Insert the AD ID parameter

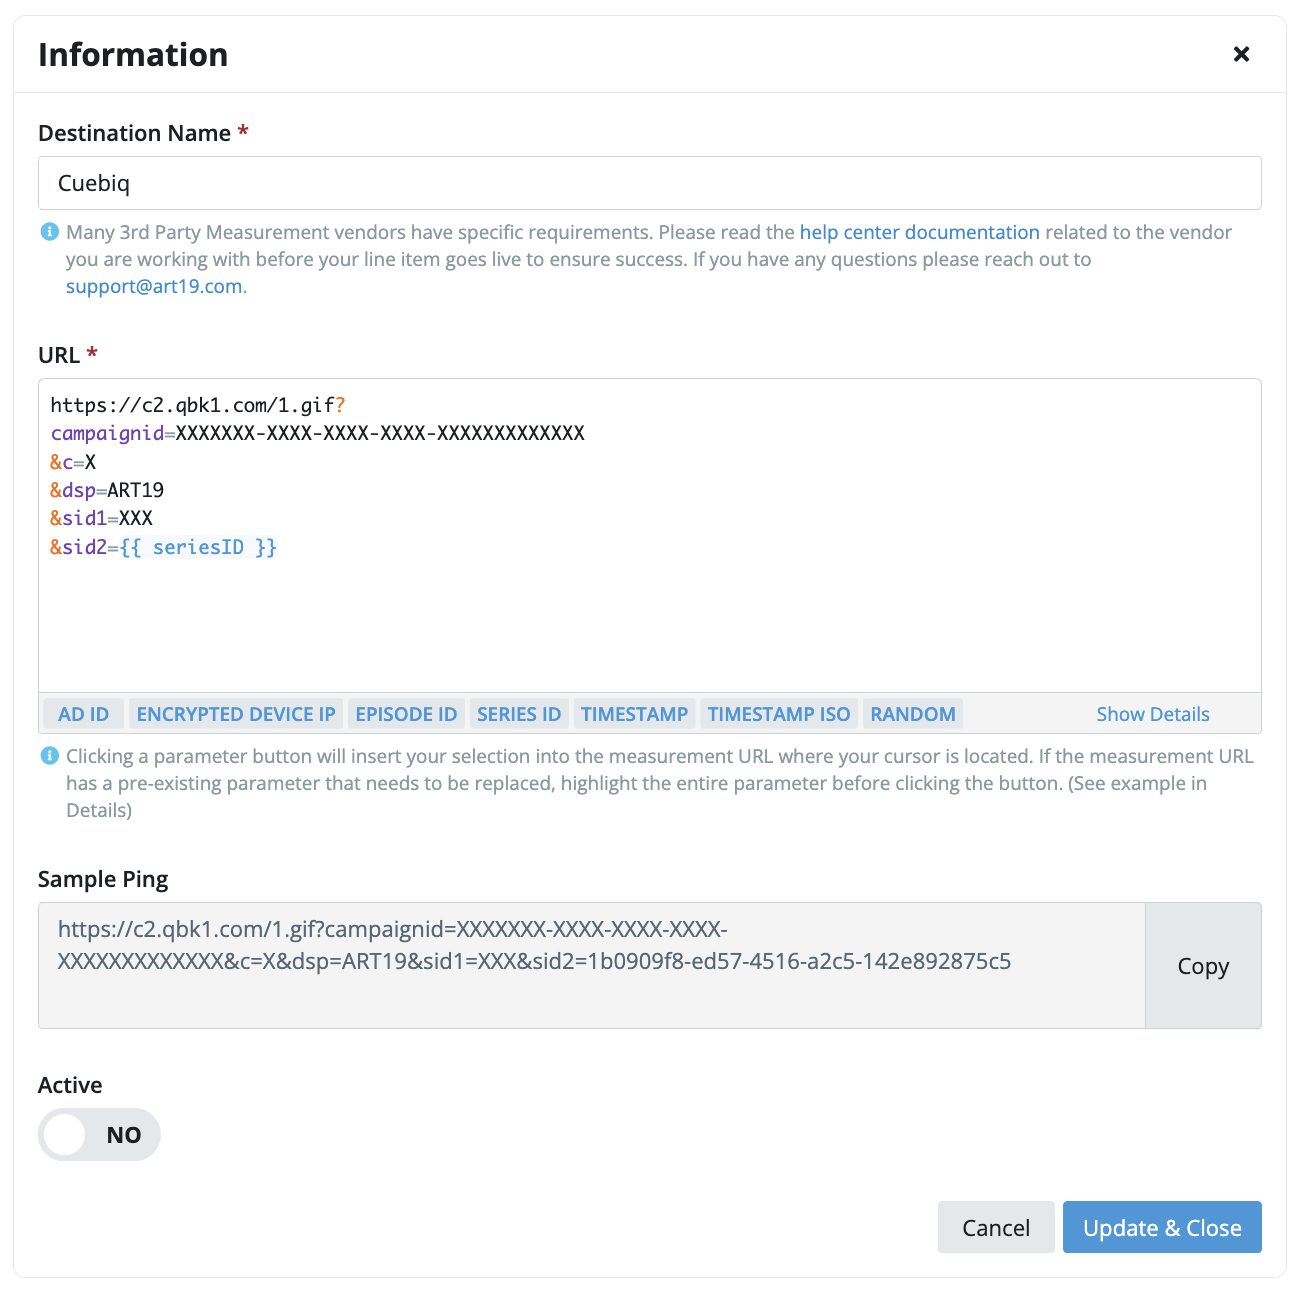click(x=84, y=714)
